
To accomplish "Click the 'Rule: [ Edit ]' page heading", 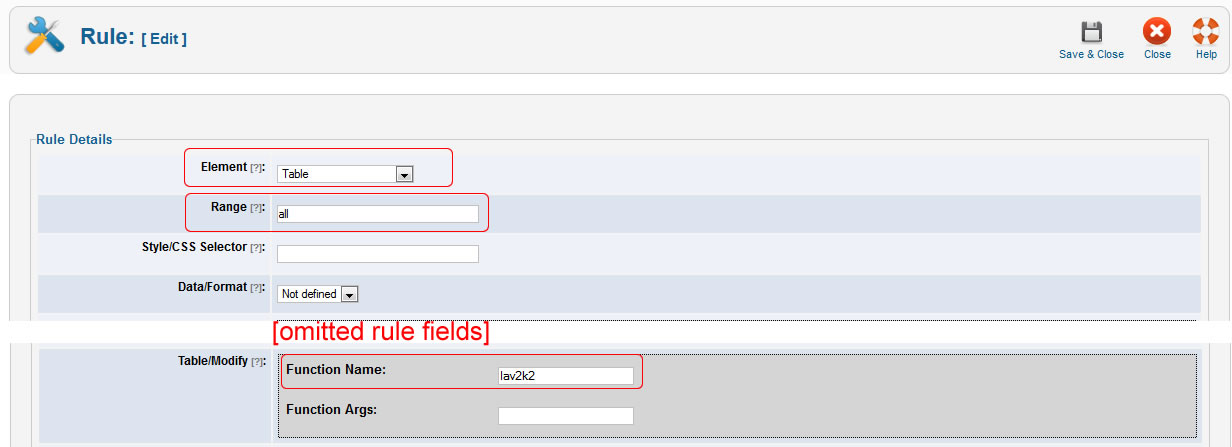I will tap(133, 38).
